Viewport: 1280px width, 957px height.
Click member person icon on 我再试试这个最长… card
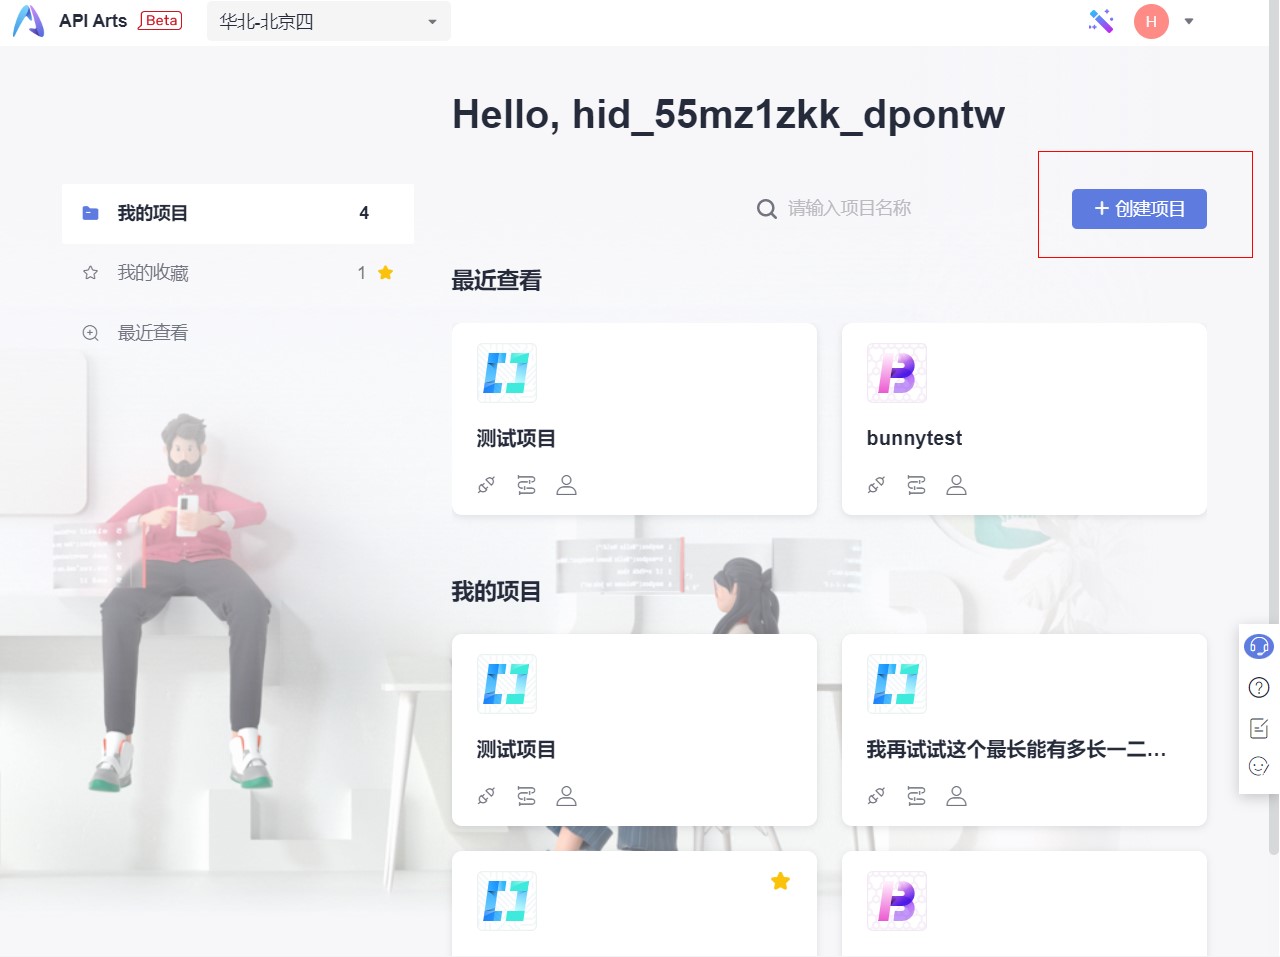point(957,796)
